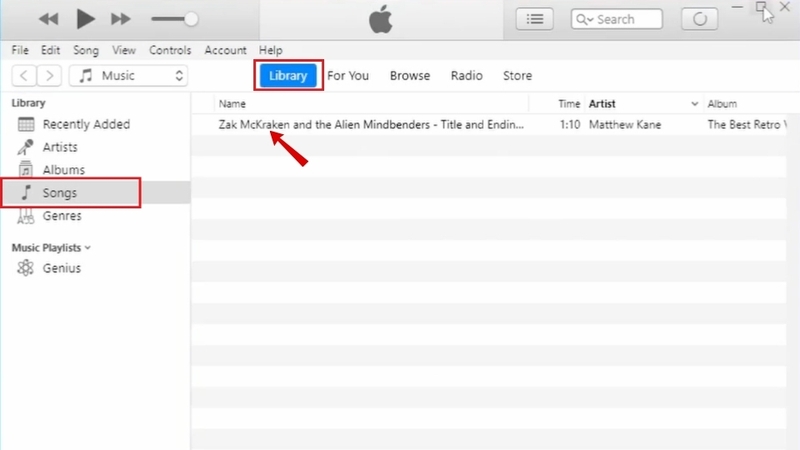Screen dimensions: 800x450
Task: Start playback with the Play button
Action: pyautogui.click(x=85, y=19)
